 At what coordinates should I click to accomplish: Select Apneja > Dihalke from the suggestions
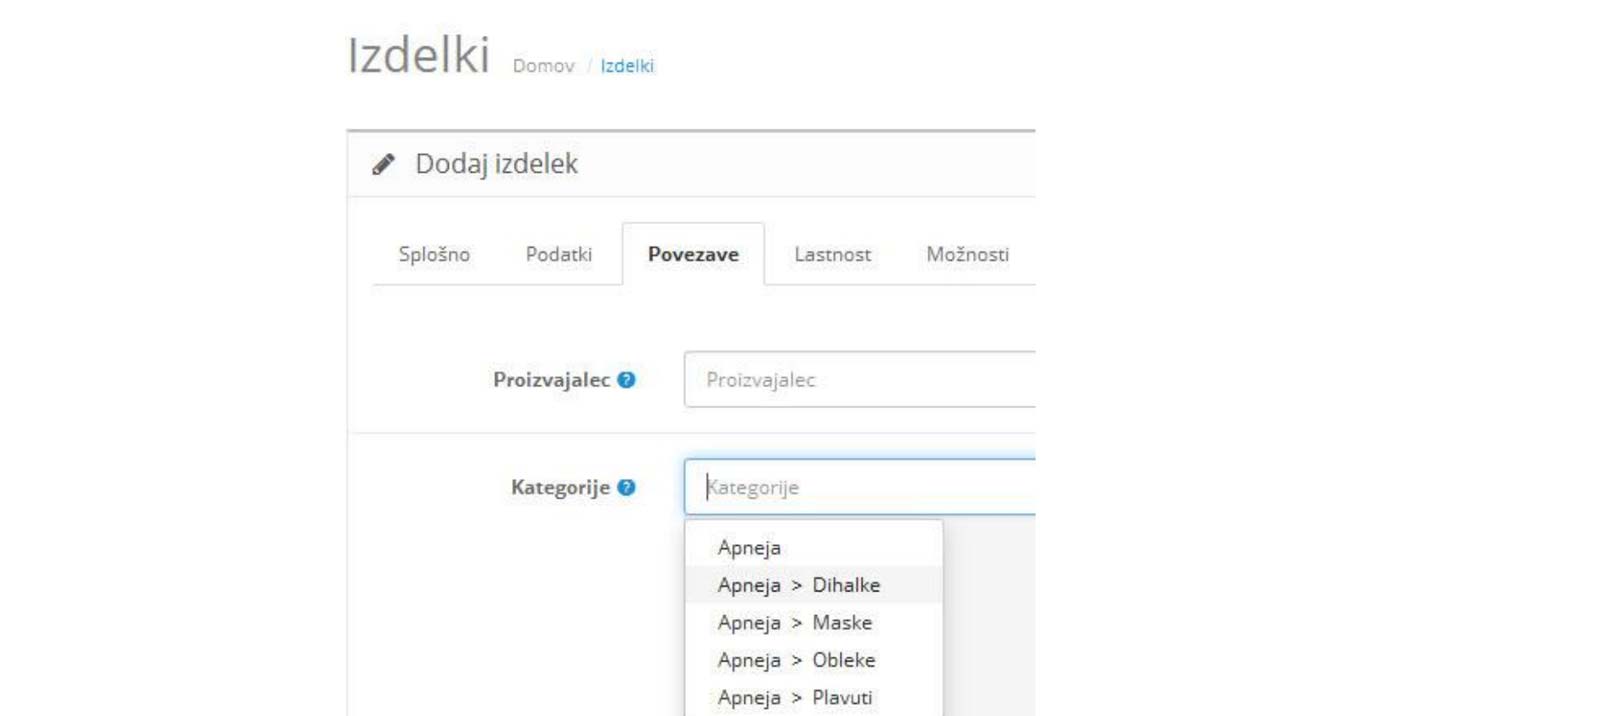point(799,585)
